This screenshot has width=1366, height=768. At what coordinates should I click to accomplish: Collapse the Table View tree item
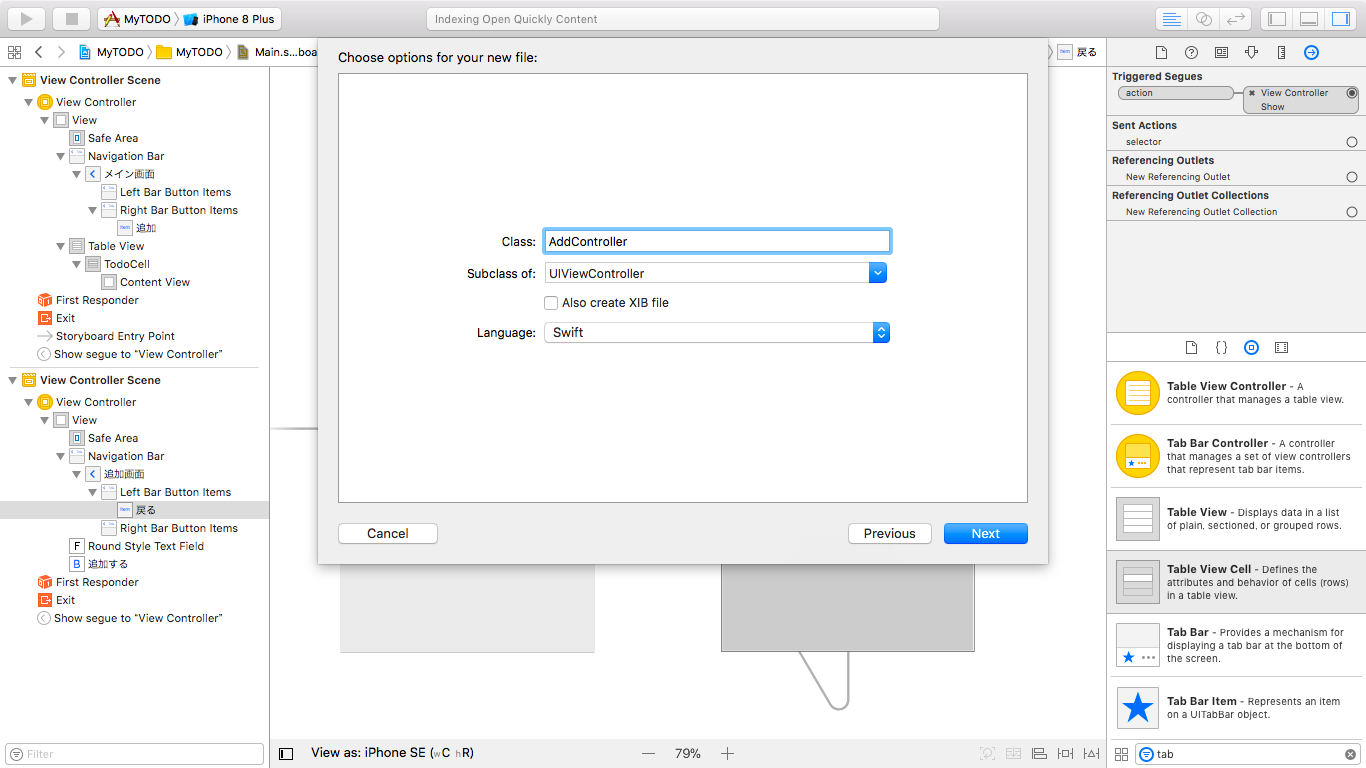pyautogui.click(x=60, y=245)
